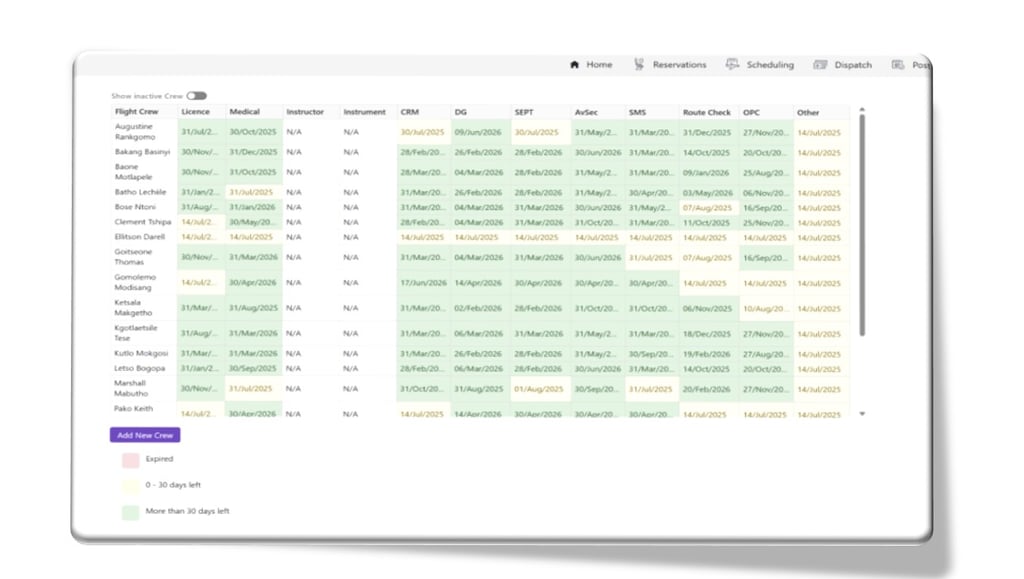
Task: Click the 0 - 30 days left yellow swatch
Action: (131, 486)
